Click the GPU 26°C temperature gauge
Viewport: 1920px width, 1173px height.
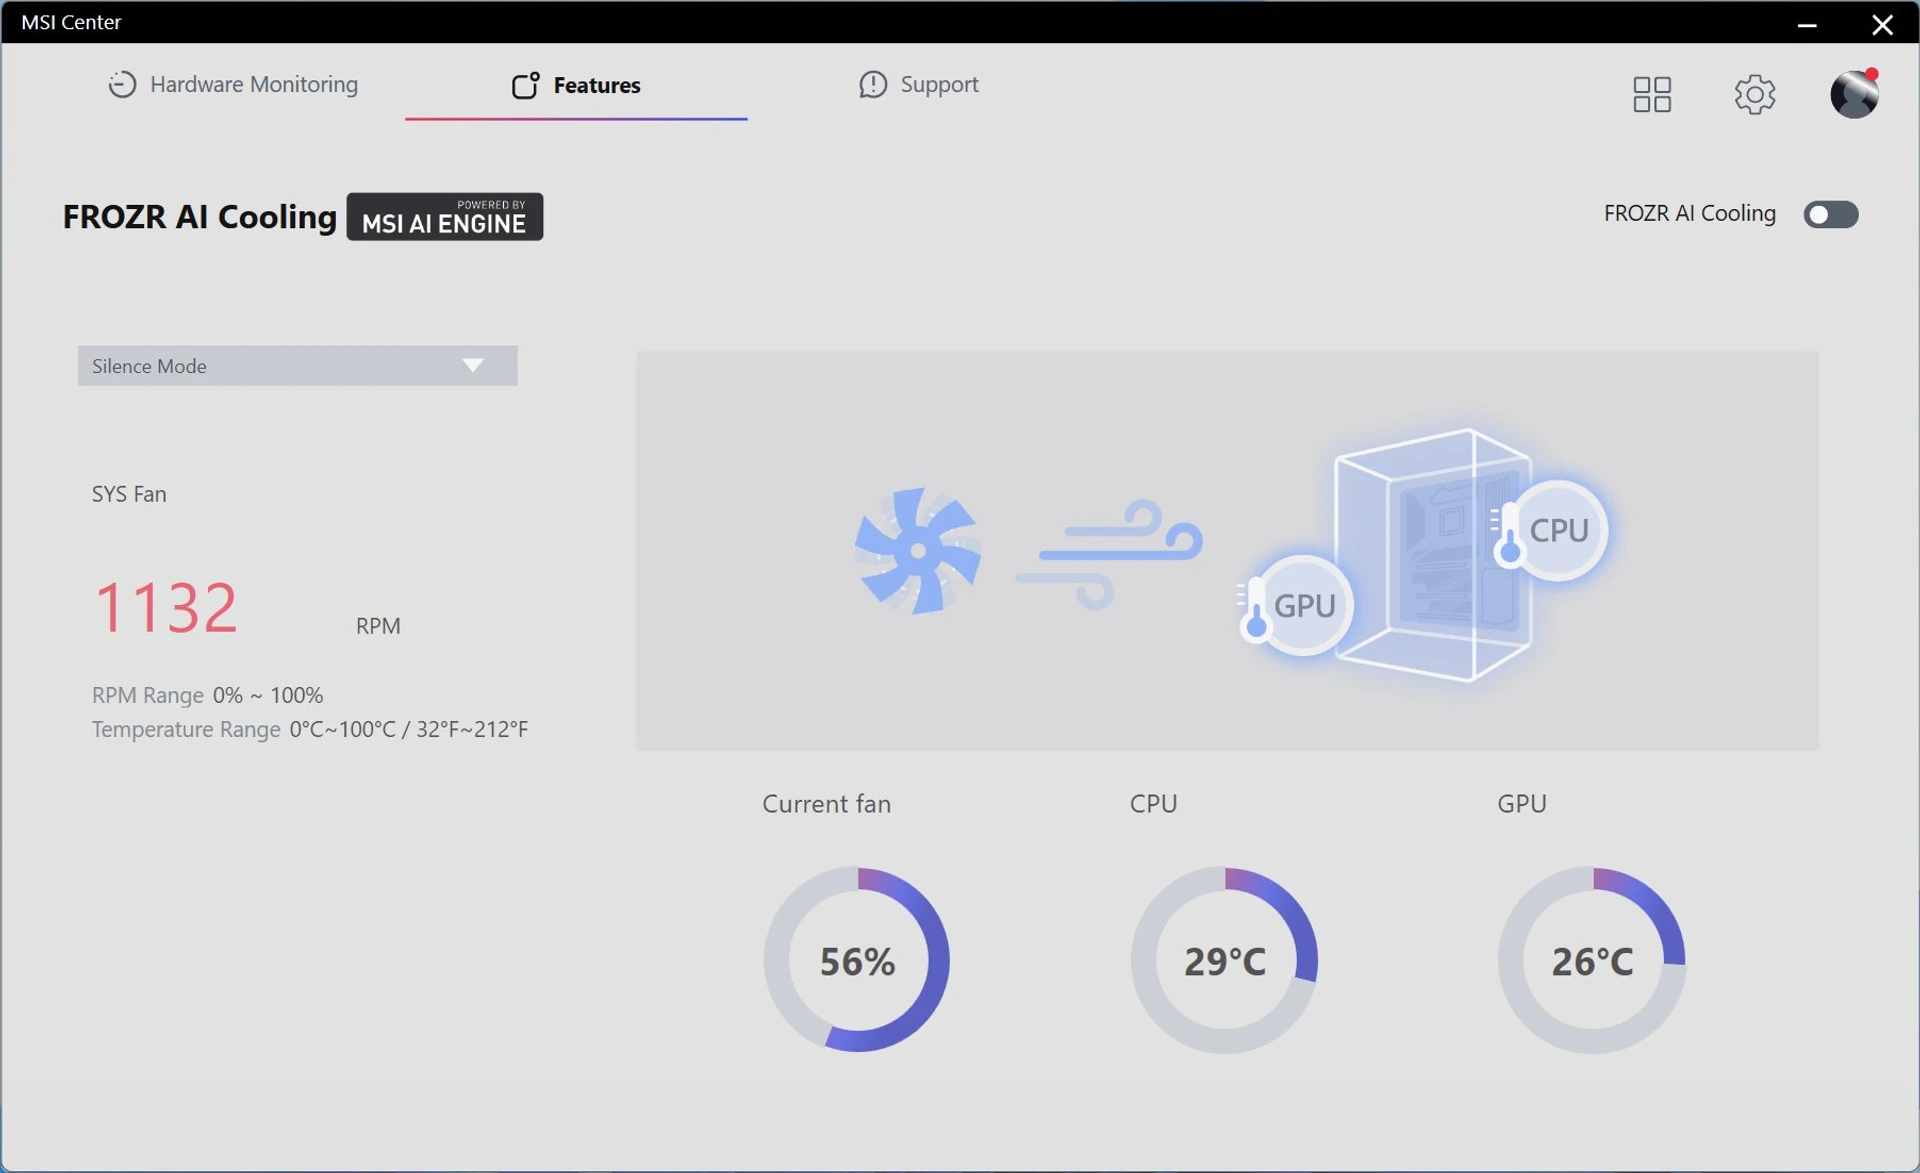pos(1592,960)
